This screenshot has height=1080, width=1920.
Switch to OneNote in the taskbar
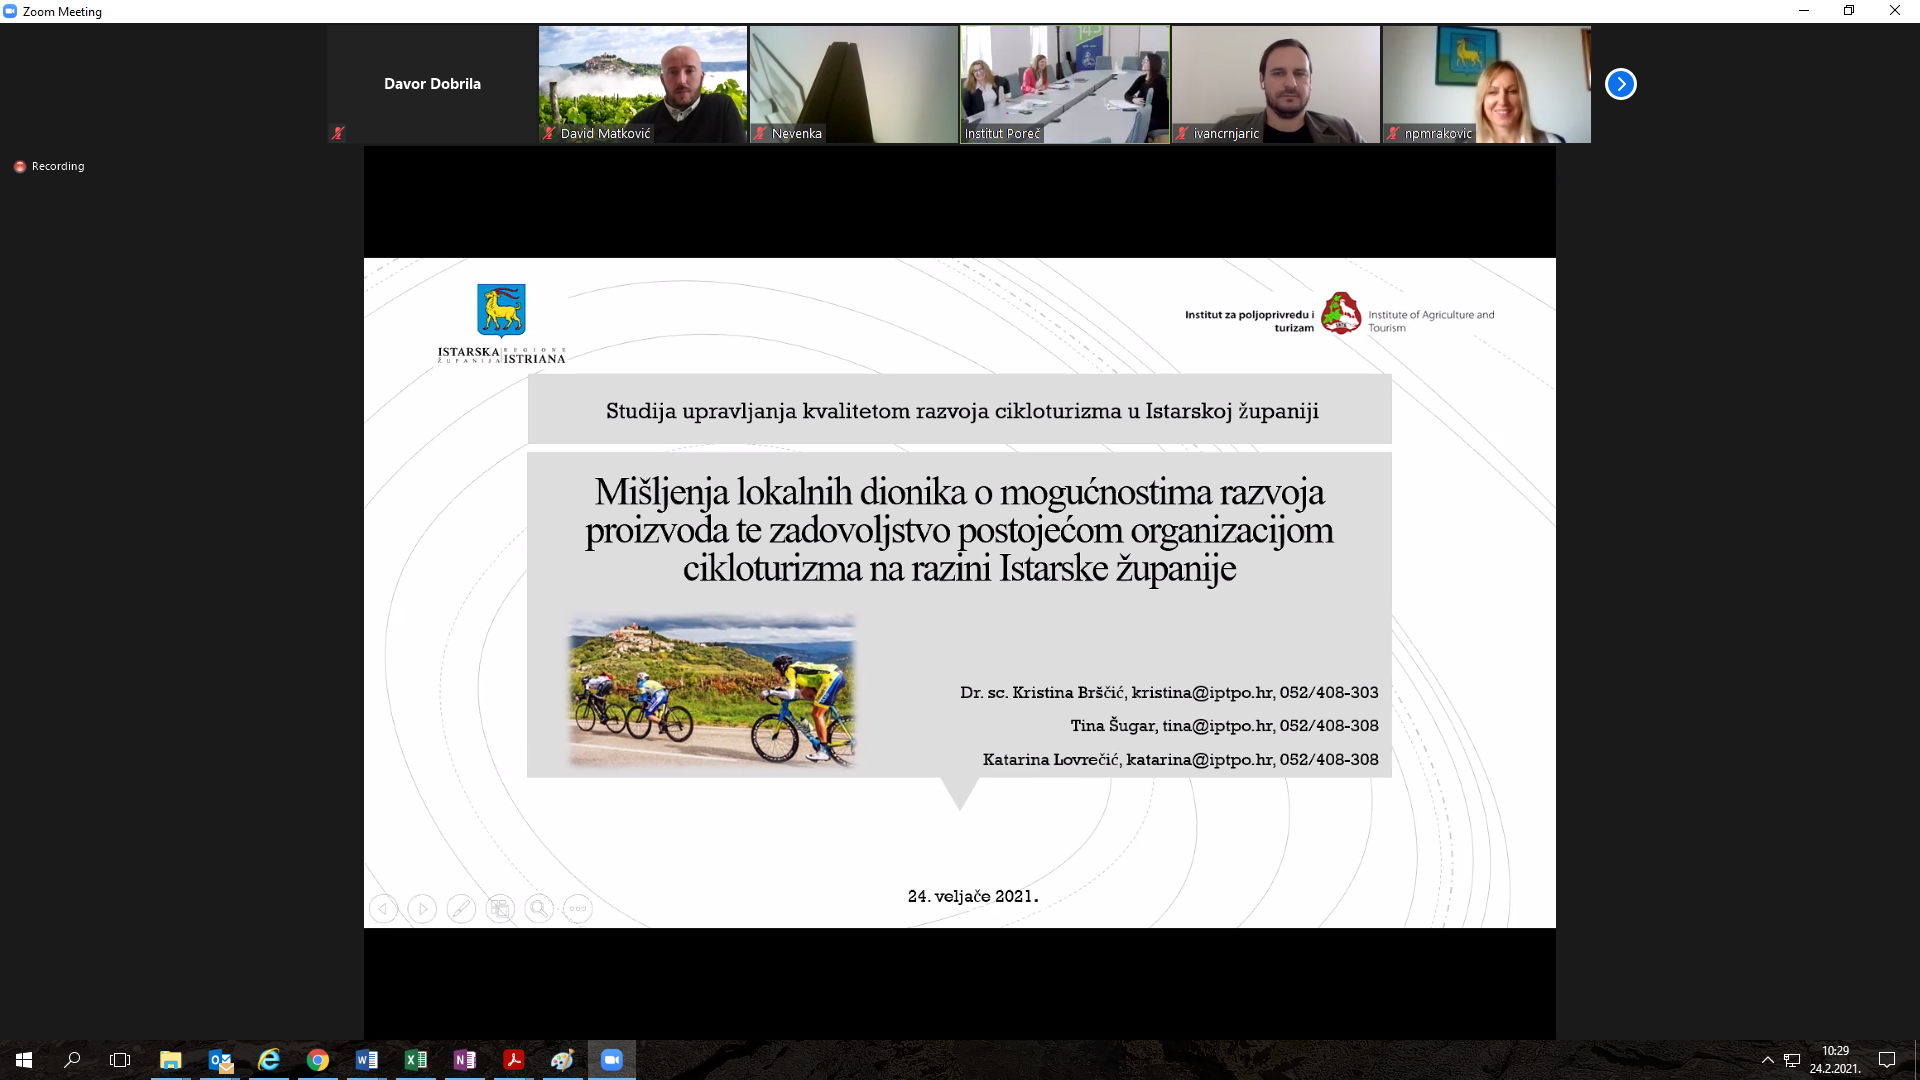[x=465, y=1060]
